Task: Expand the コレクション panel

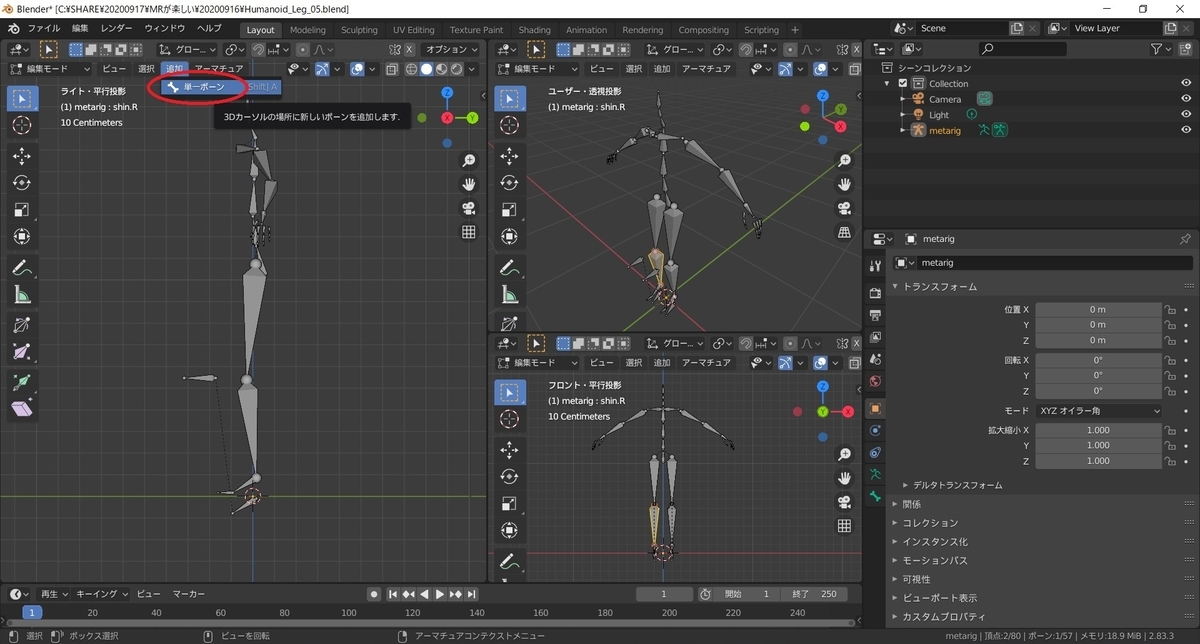Action: coord(930,522)
